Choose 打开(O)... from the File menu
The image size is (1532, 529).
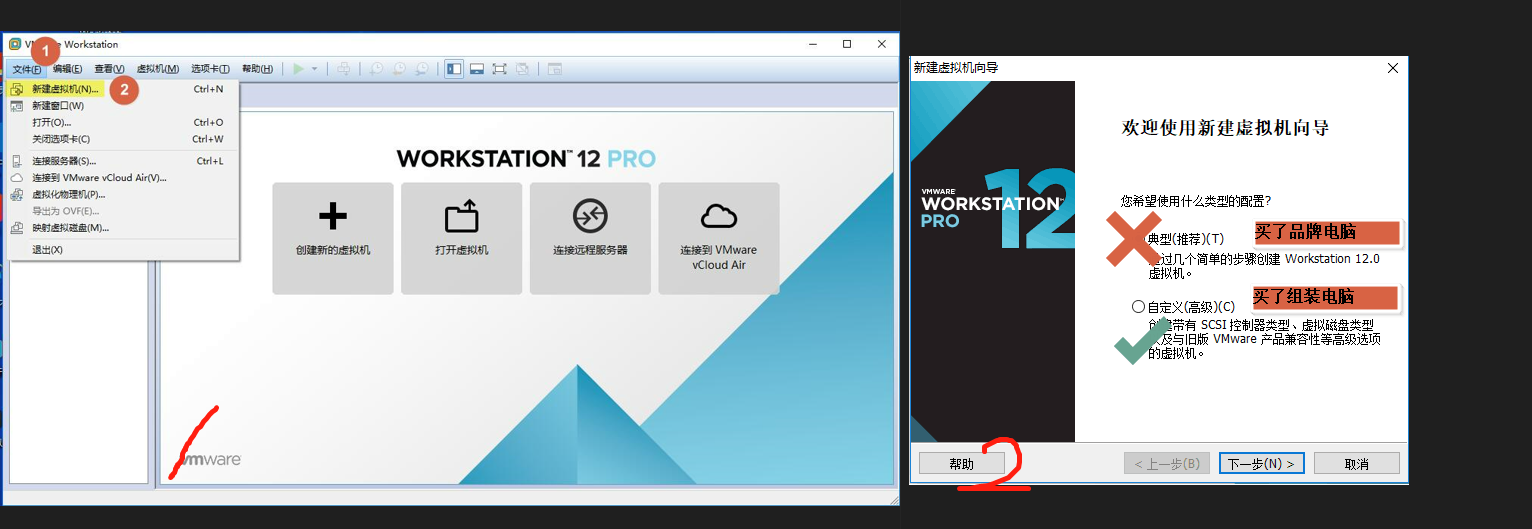(x=122, y=122)
